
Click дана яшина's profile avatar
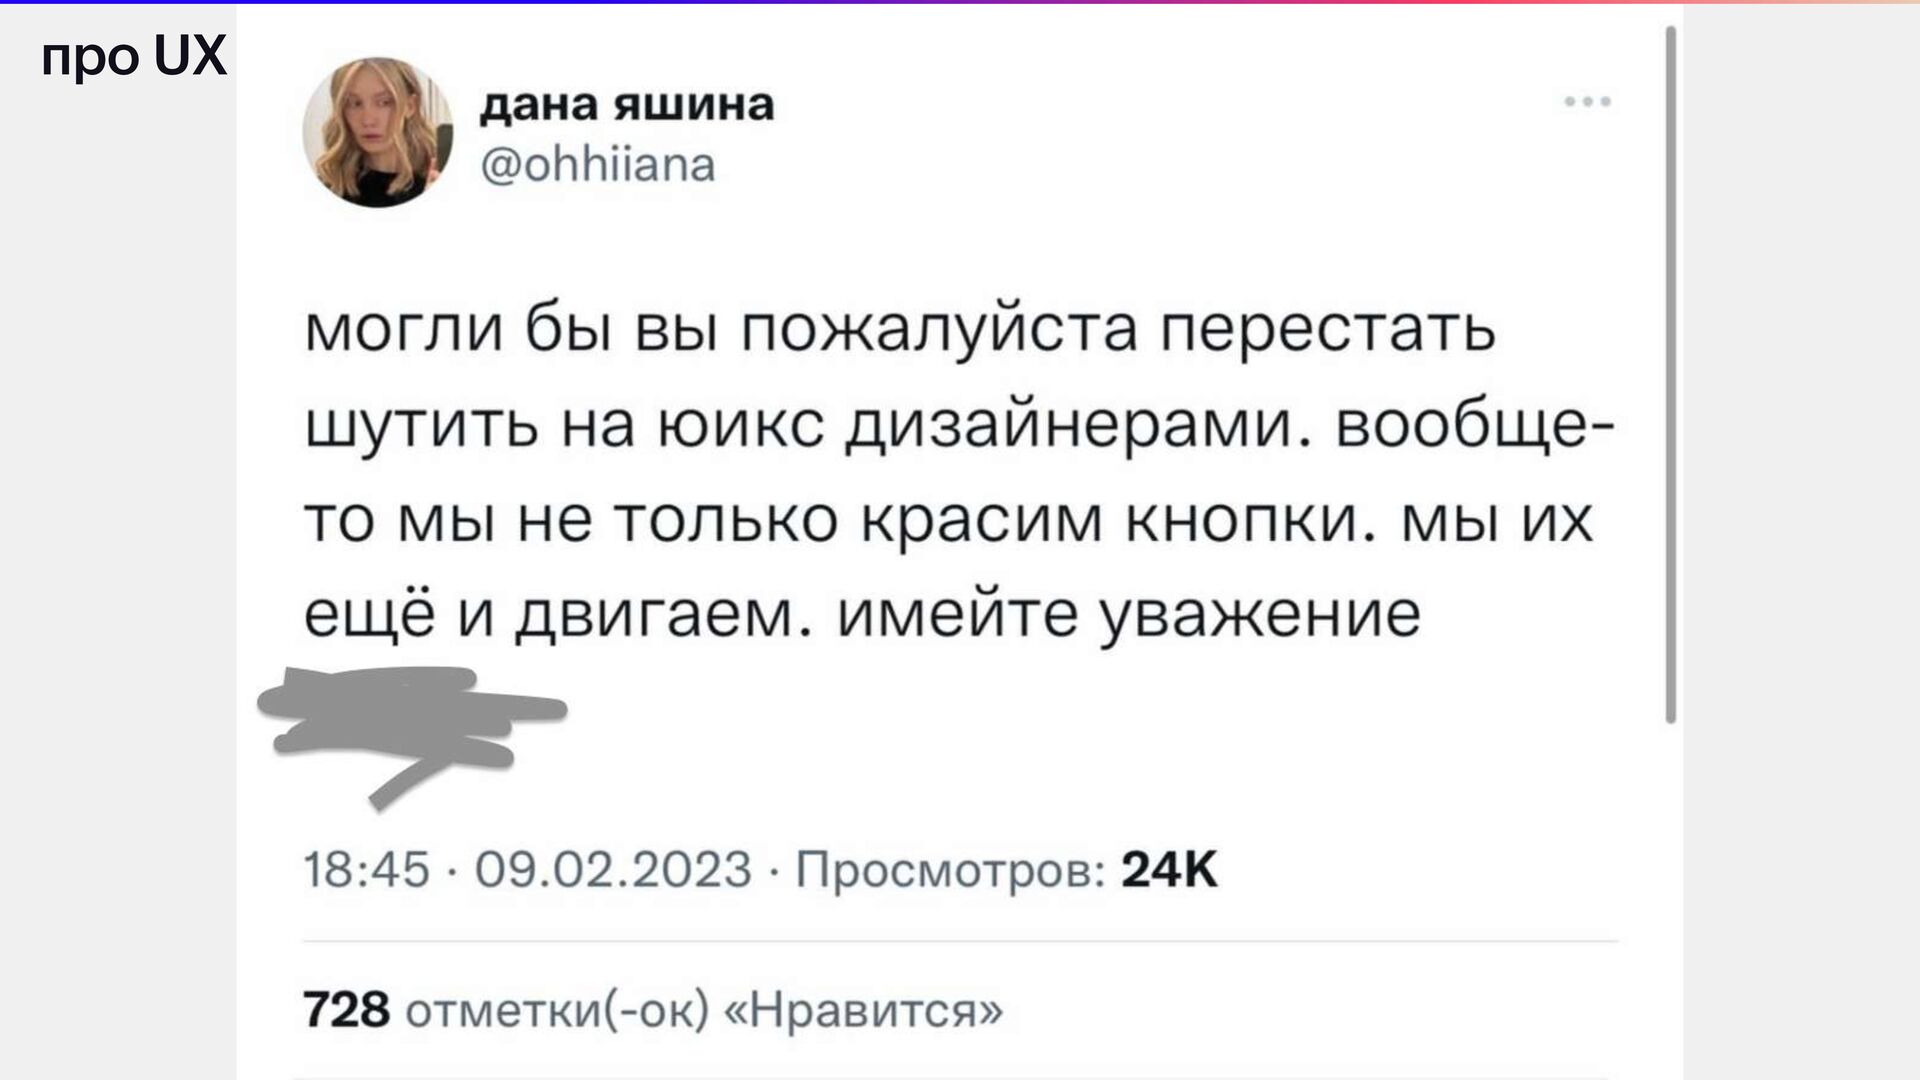[x=378, y=132]
